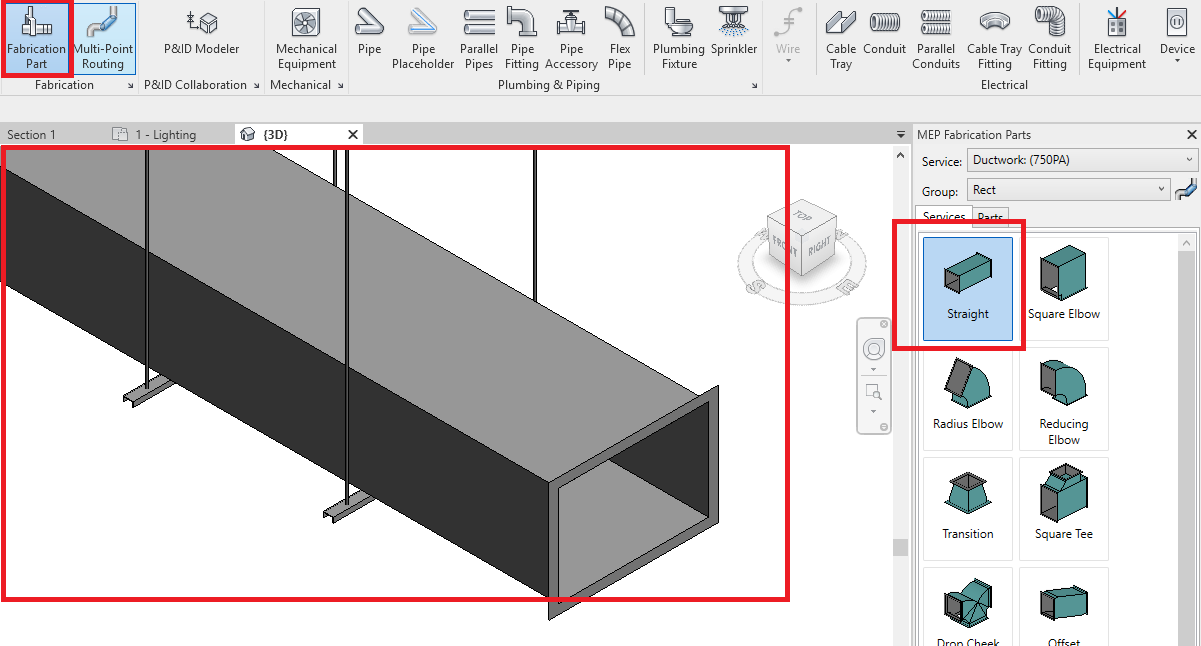Screen dimensions: 1201x646
Task: Click the zoom tool on the navigation bar
Action: coord(873,391)
